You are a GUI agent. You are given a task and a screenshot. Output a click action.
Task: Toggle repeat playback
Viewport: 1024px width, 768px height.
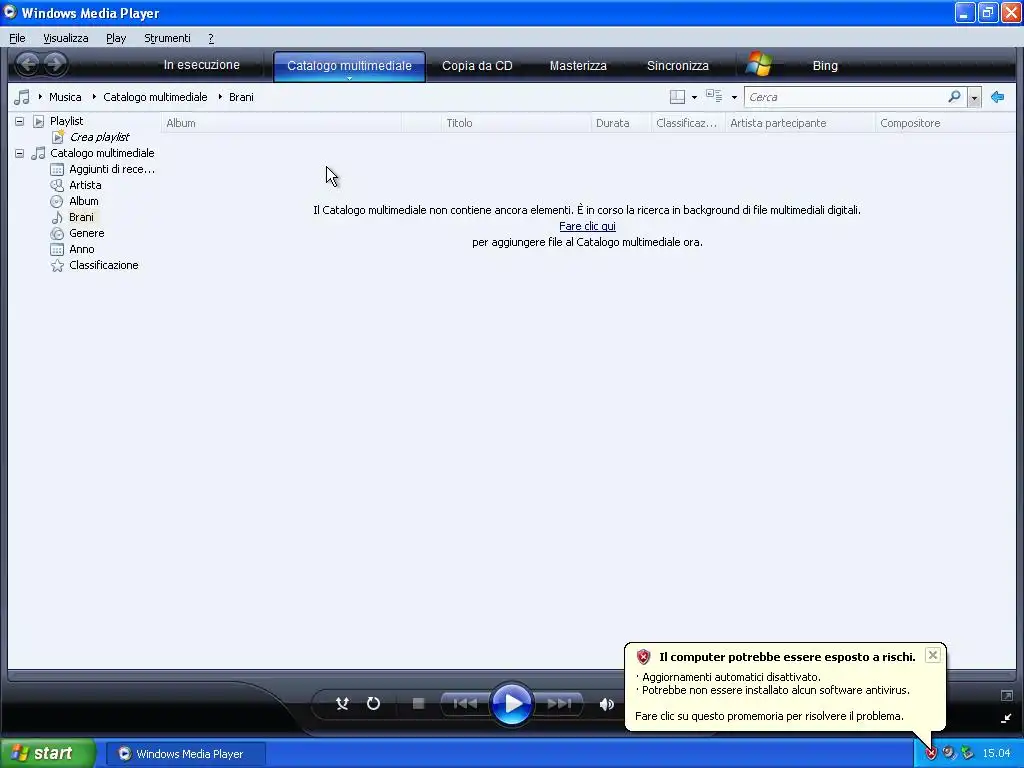(x=373, y=703)
